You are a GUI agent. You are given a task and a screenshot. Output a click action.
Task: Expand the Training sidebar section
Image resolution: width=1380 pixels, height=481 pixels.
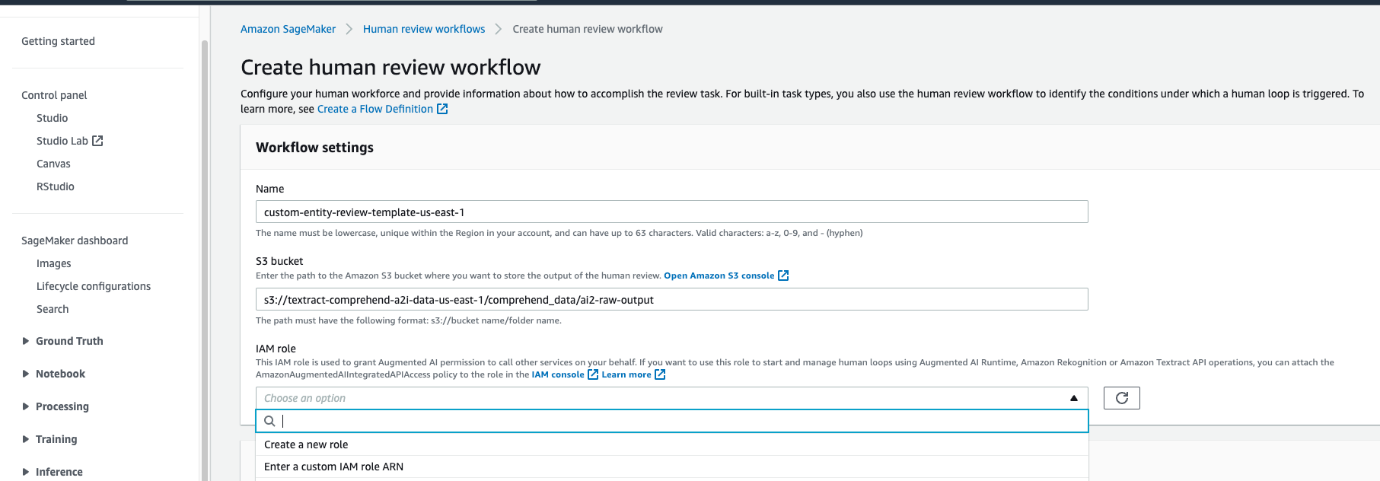pyautogui.click(x=26, y=440)
